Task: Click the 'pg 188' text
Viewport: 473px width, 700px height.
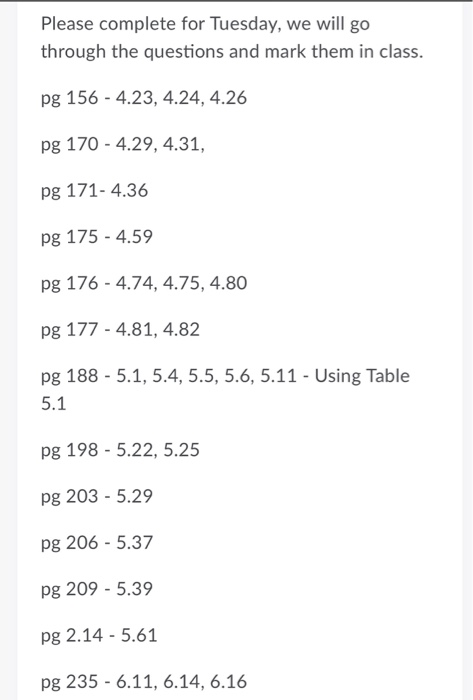Action: (x=69, y=377)
